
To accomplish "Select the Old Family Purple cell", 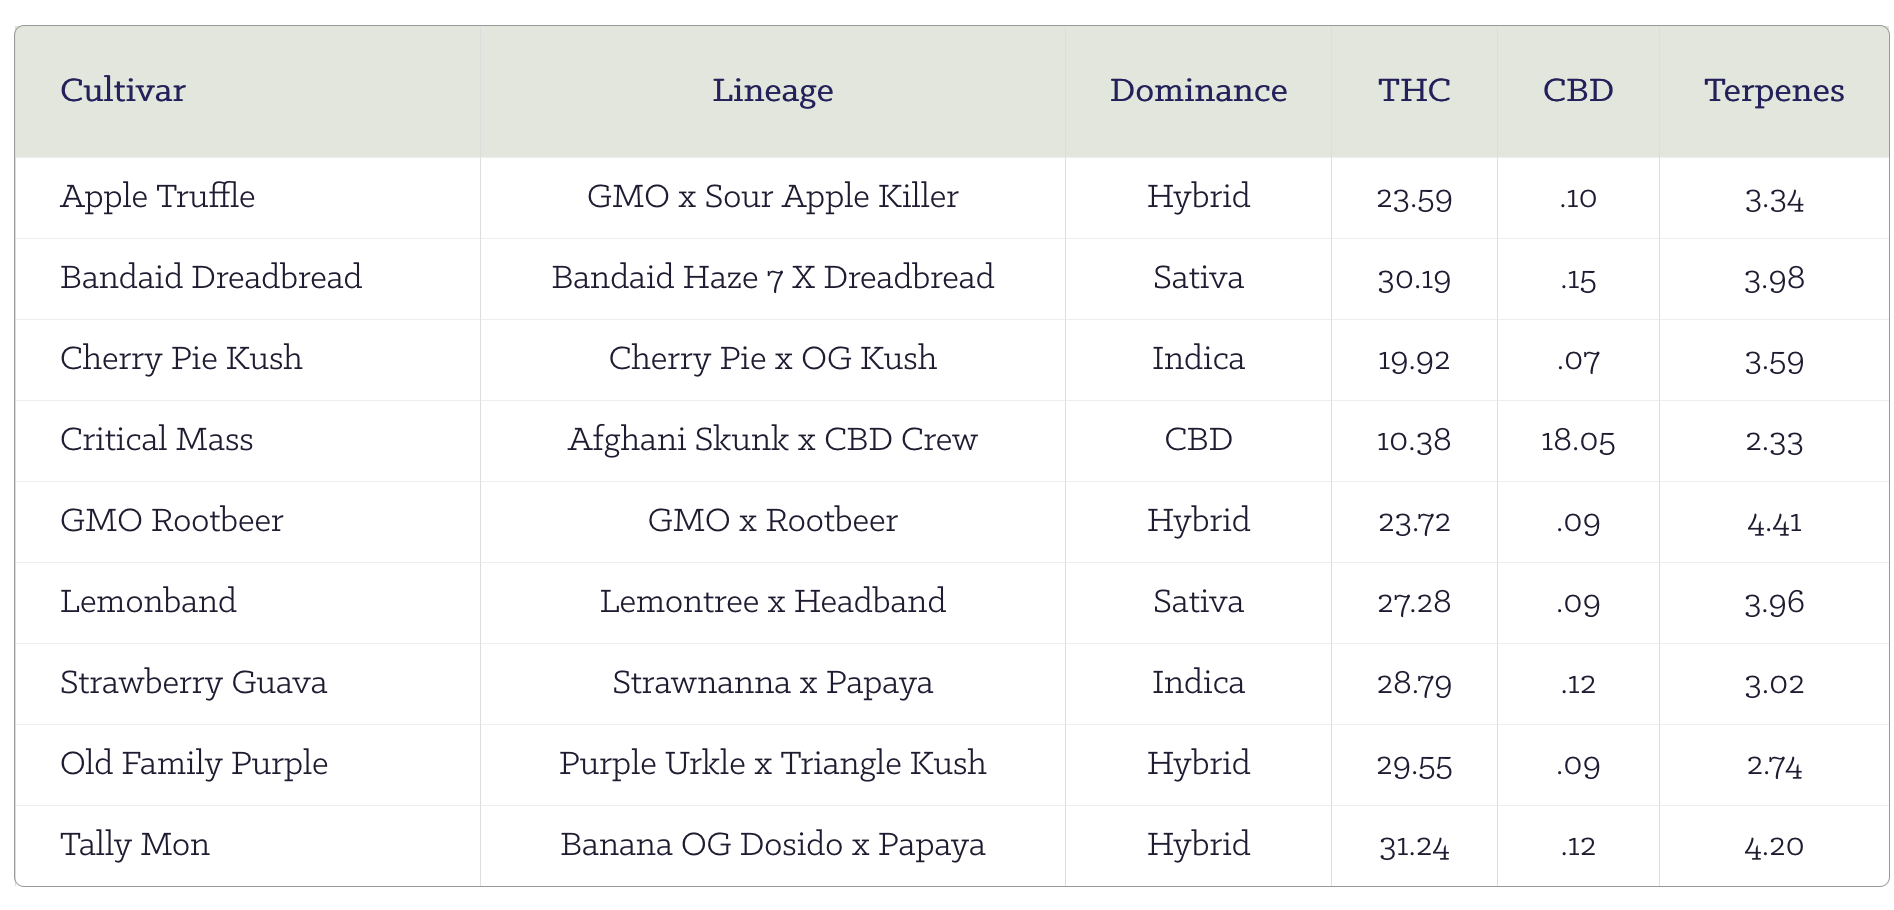I will point(194,764).
